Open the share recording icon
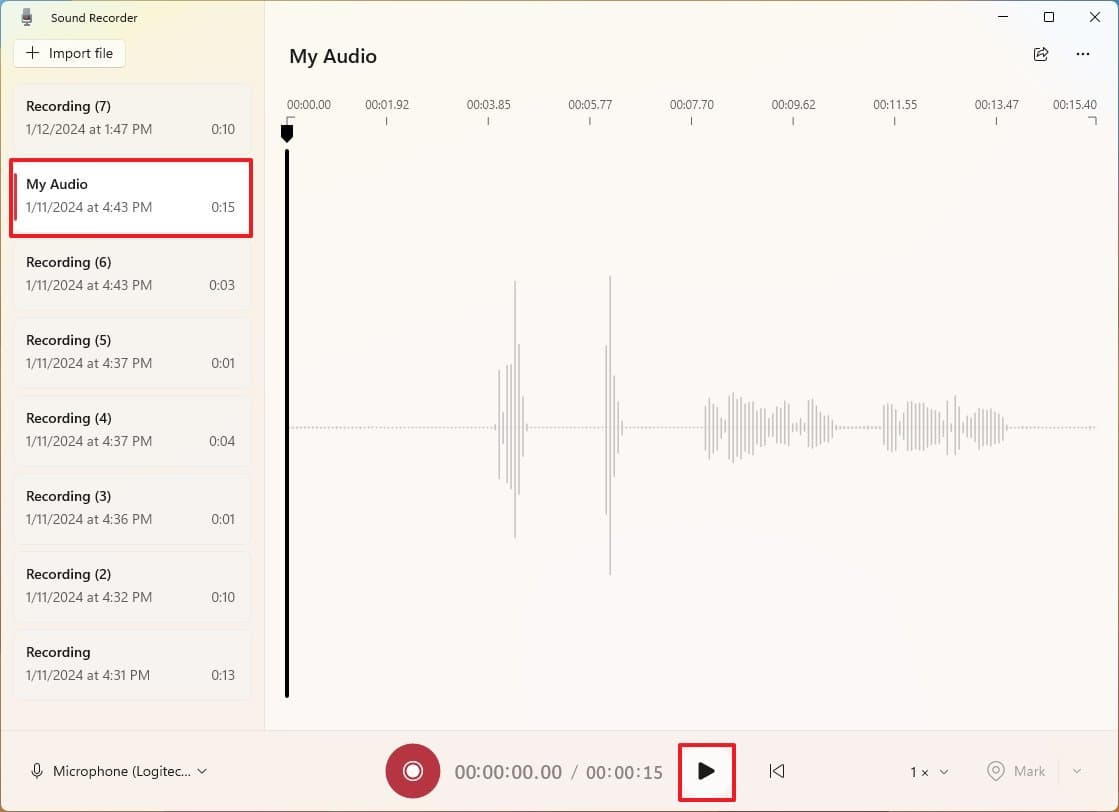The height and width of the screenshot is (812, 1119). (1041, 54)
